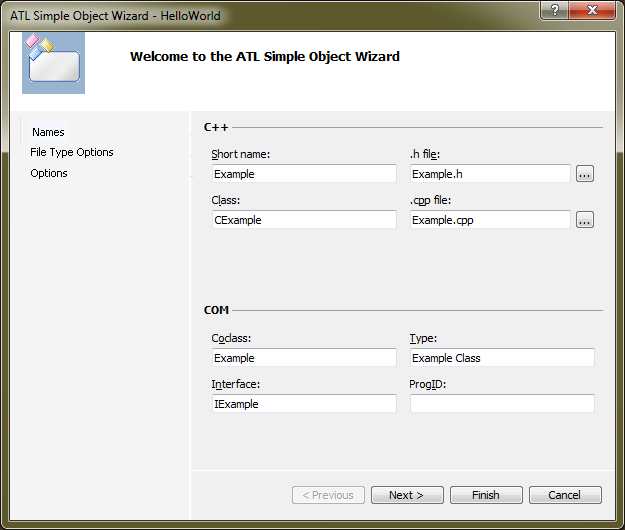625x530 pixels.
Task: Click the ATL wizard icon in the header
Action: coord(53,61)
